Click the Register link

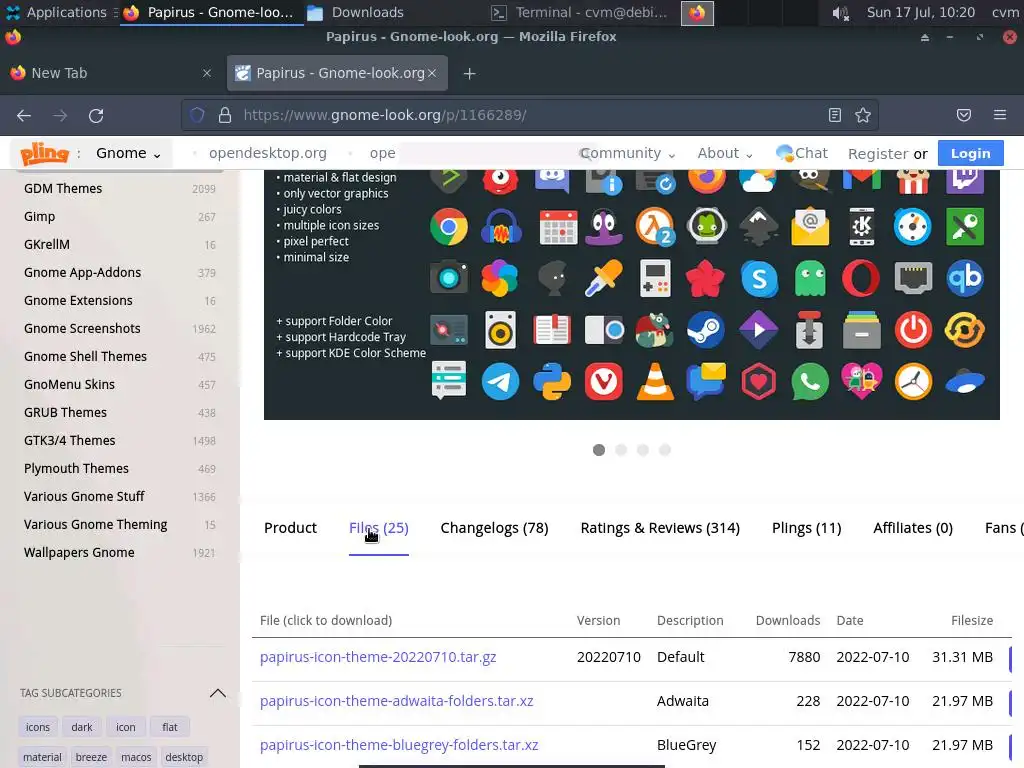pos(878,154)
